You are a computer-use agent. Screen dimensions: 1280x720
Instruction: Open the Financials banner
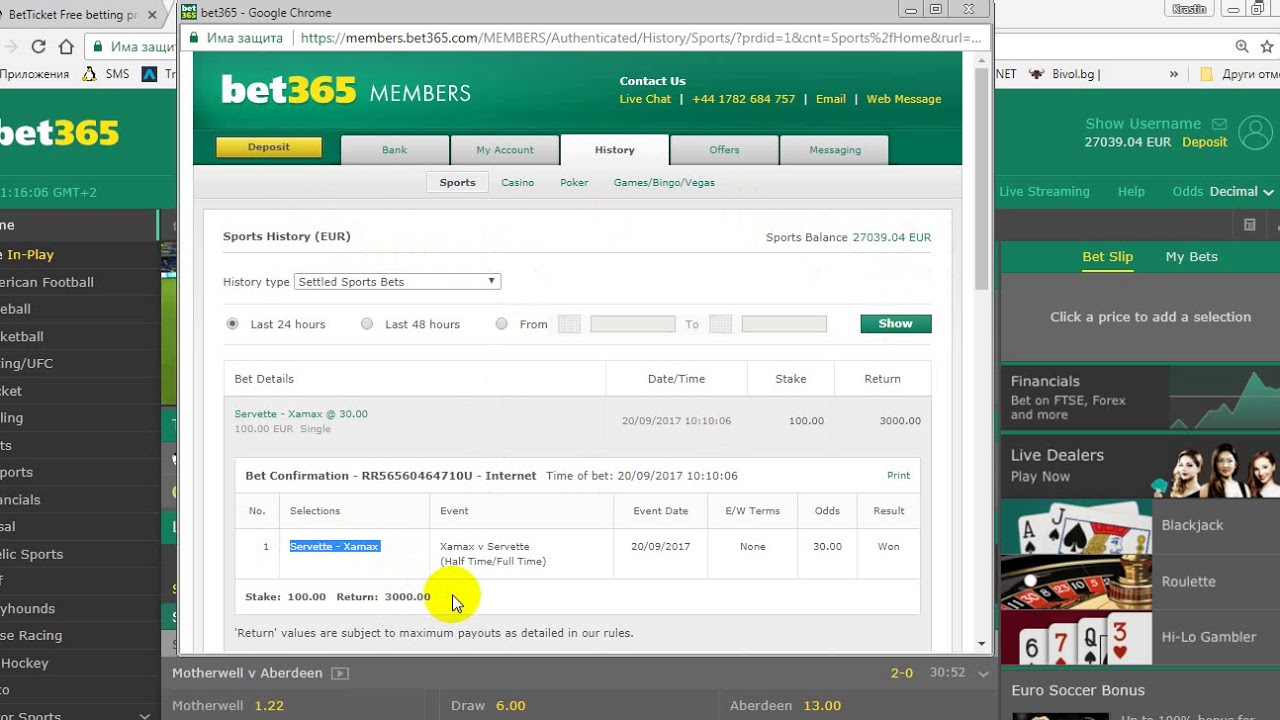pyautogui.click(x=1140, y=397)
